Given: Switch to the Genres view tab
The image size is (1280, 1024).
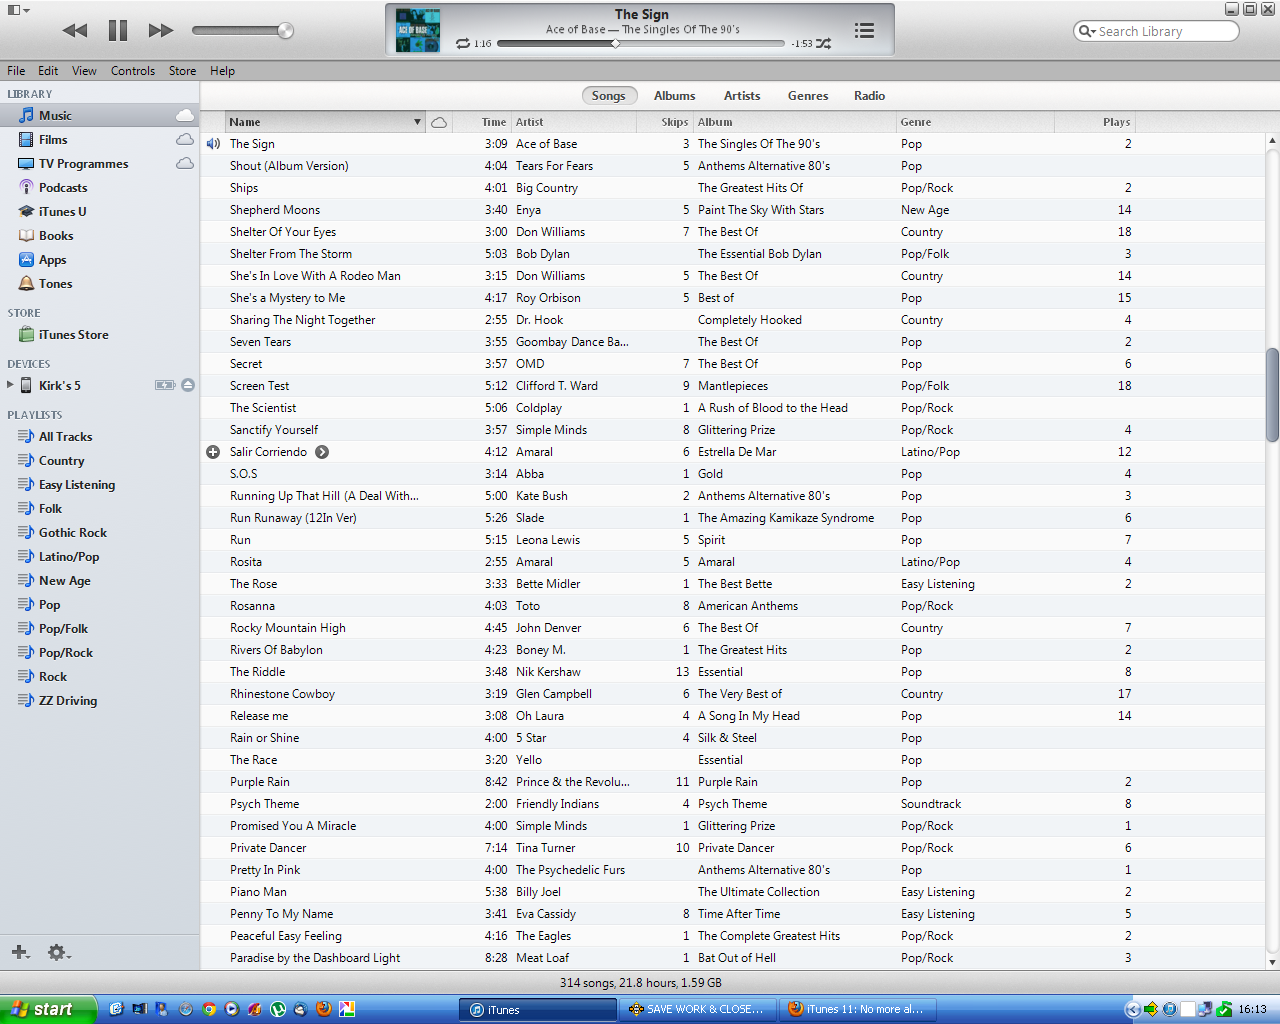Looking at the screenshot, I should [x=808, y=96].
